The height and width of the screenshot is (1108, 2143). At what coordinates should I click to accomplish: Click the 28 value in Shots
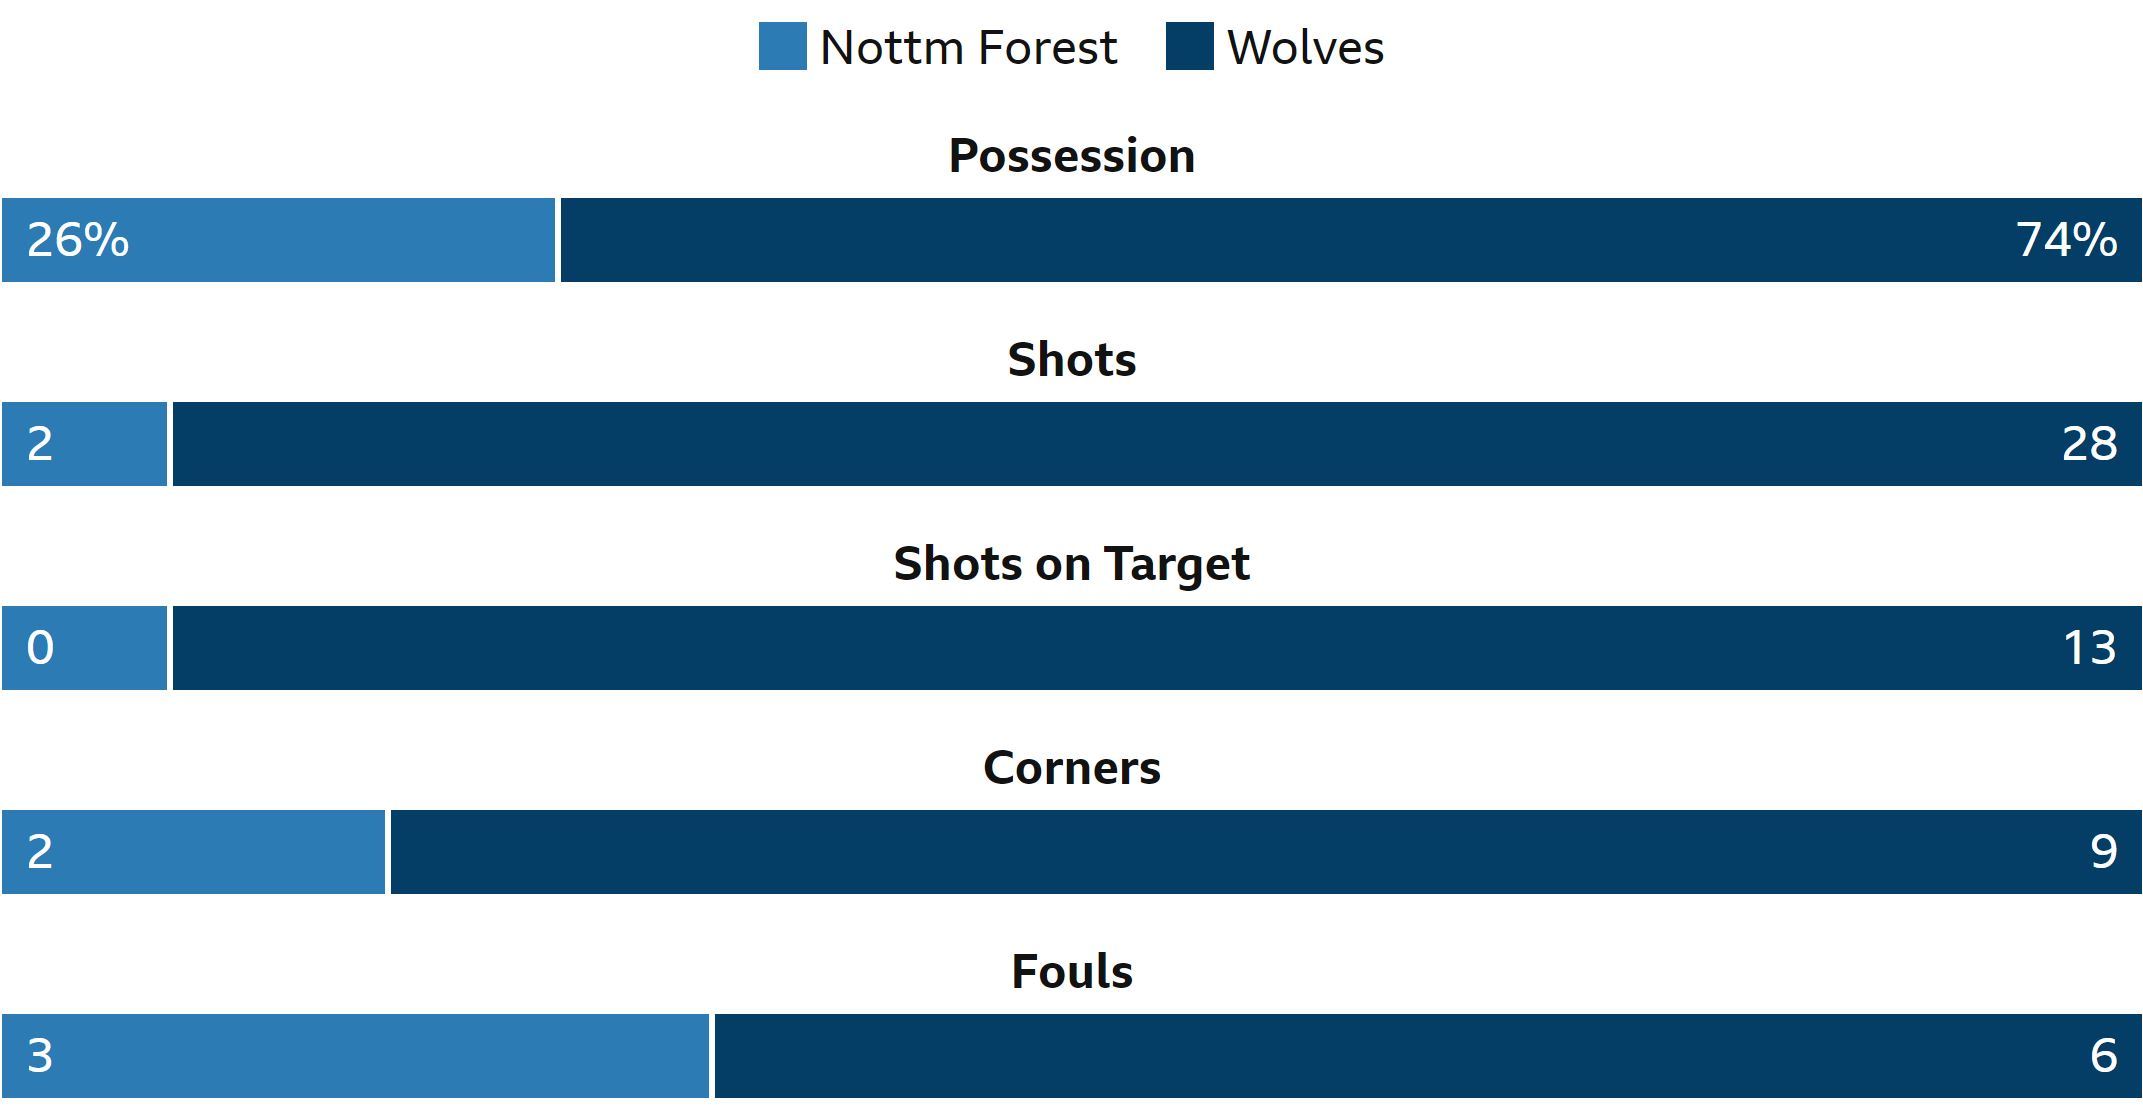point(2089,444)
